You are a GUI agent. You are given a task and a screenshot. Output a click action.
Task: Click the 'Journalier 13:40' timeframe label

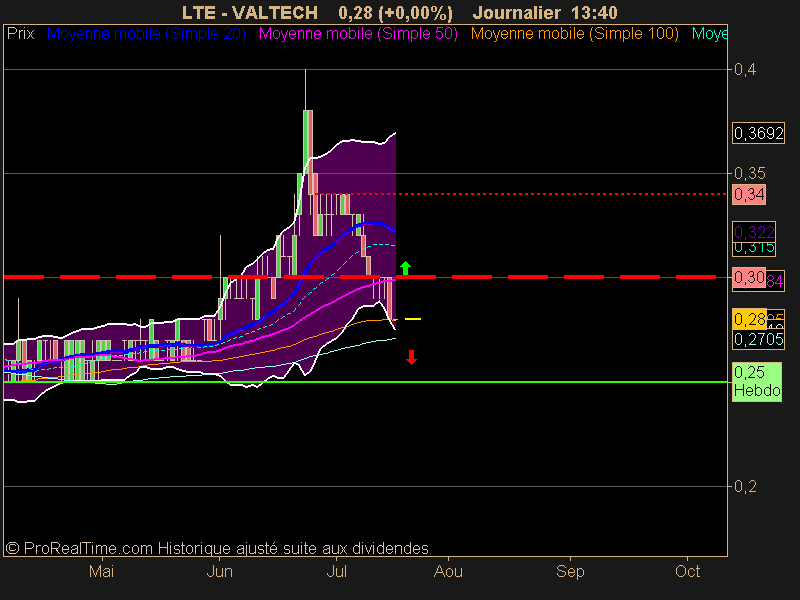point(545,12)
